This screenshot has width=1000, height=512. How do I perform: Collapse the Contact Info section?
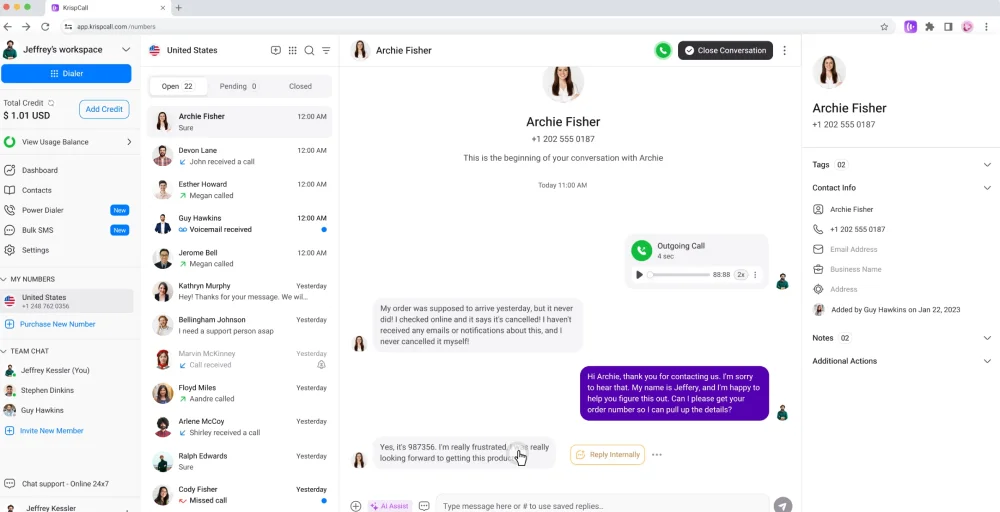pos(987,187)
